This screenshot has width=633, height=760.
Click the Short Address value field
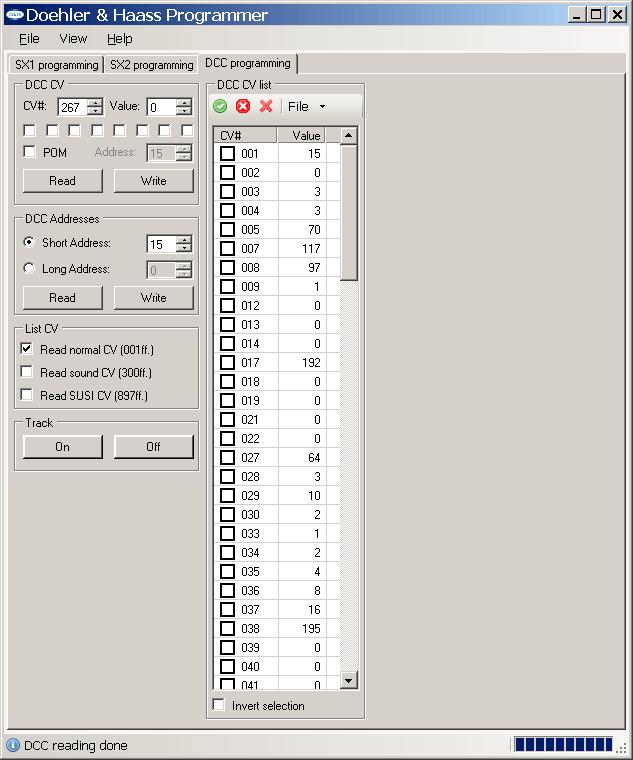pyautogui.click(x=161, y=244)
